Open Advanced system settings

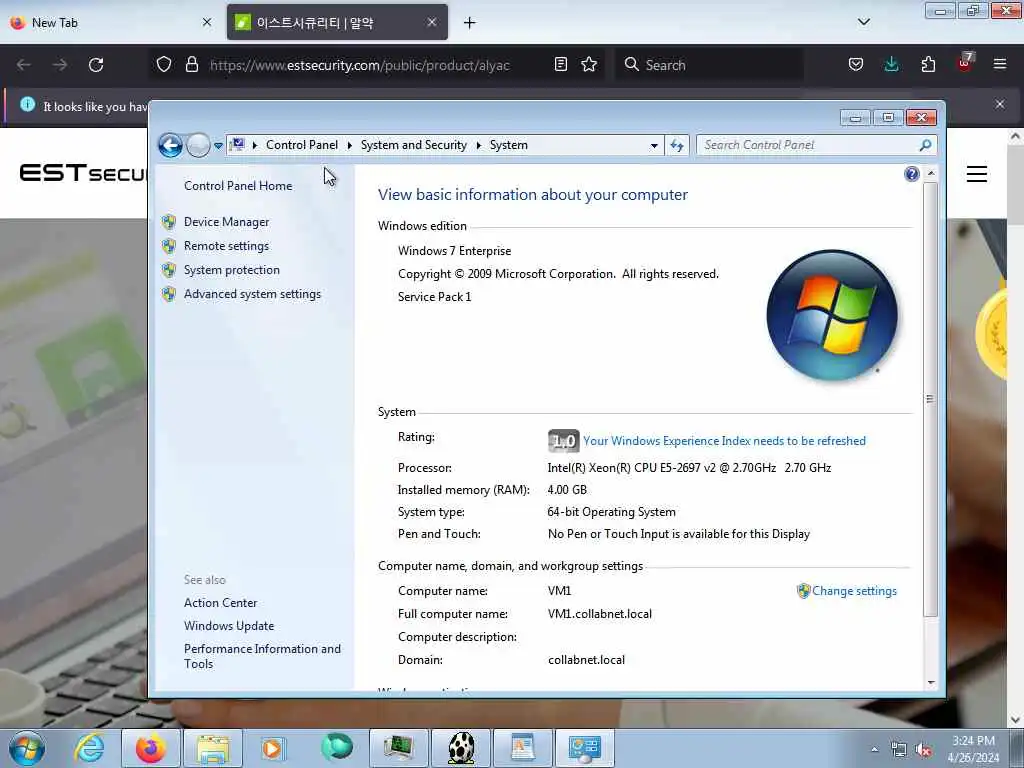[x=252, y=295]
